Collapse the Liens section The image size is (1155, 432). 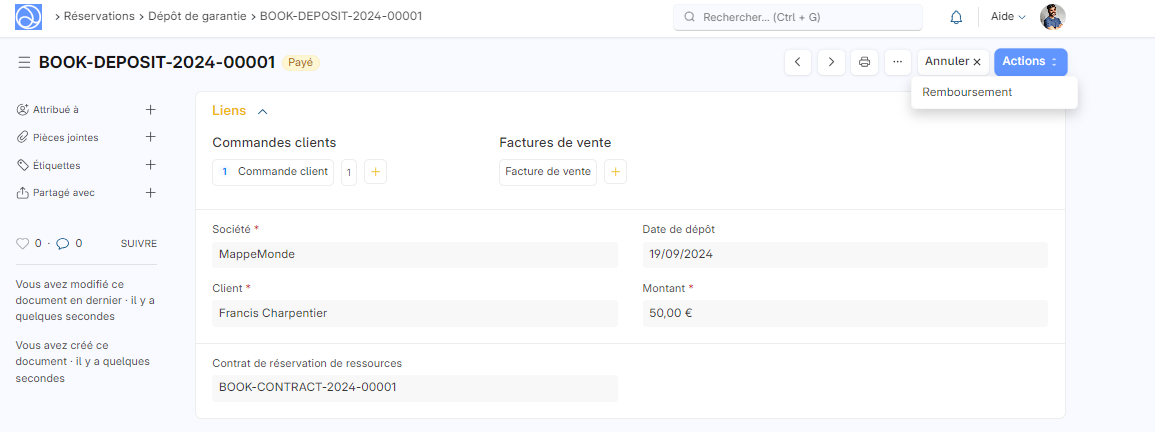point(262,111)
